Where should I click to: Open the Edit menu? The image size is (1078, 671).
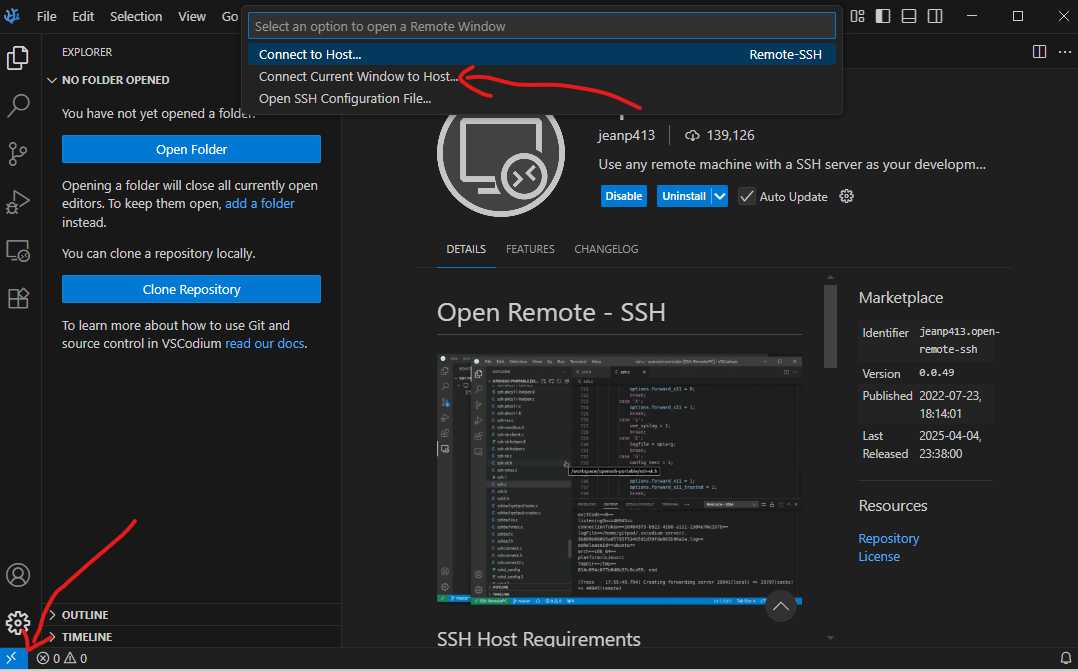(83, 16)
